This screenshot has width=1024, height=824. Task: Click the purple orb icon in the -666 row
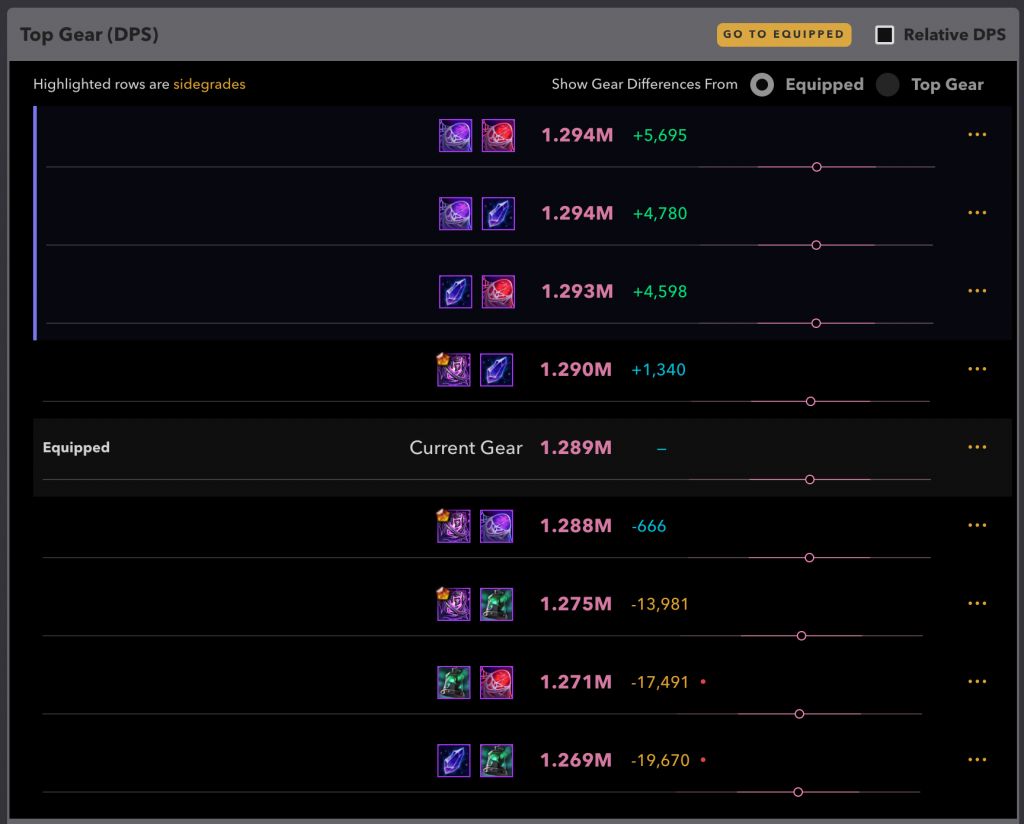tap(497, 526)
